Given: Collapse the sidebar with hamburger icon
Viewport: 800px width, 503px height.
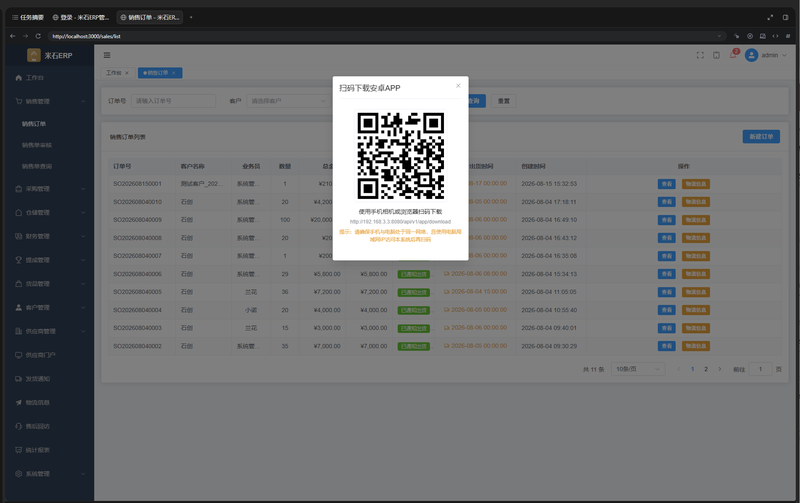Looking at the screenshot, I should 107,55.
